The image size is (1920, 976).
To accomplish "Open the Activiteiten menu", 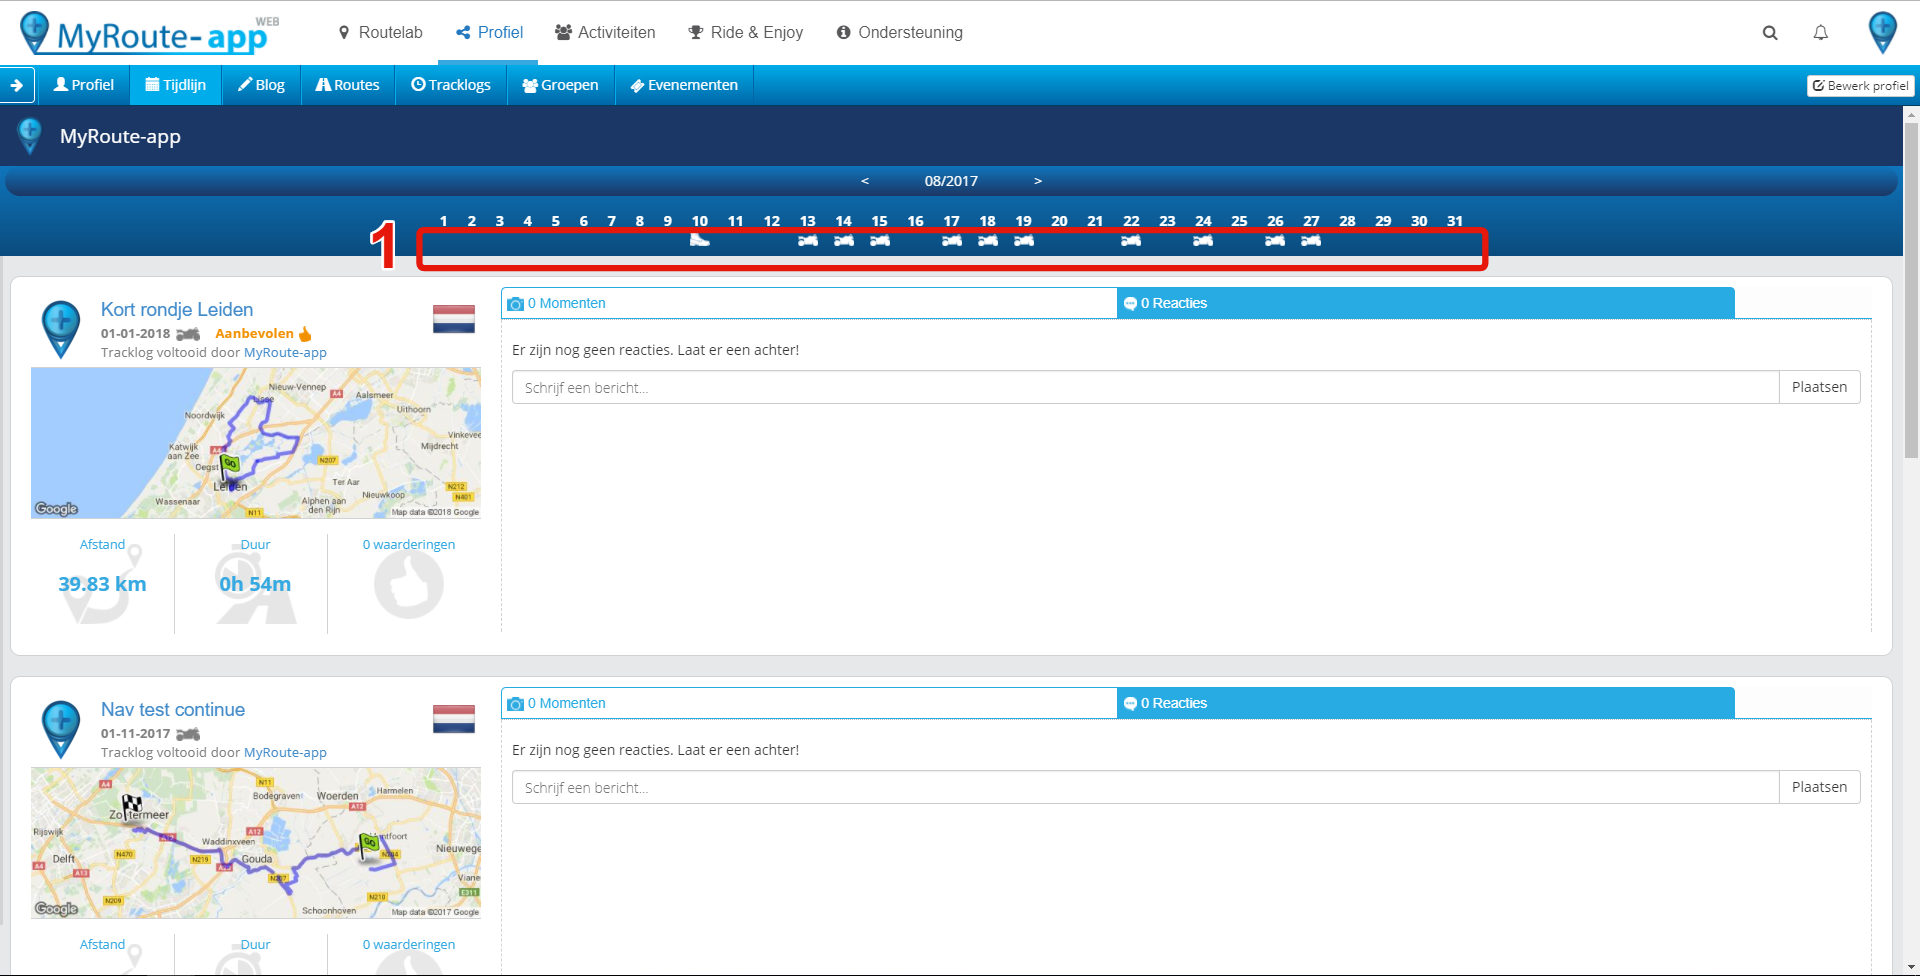I will pos(605,32).
